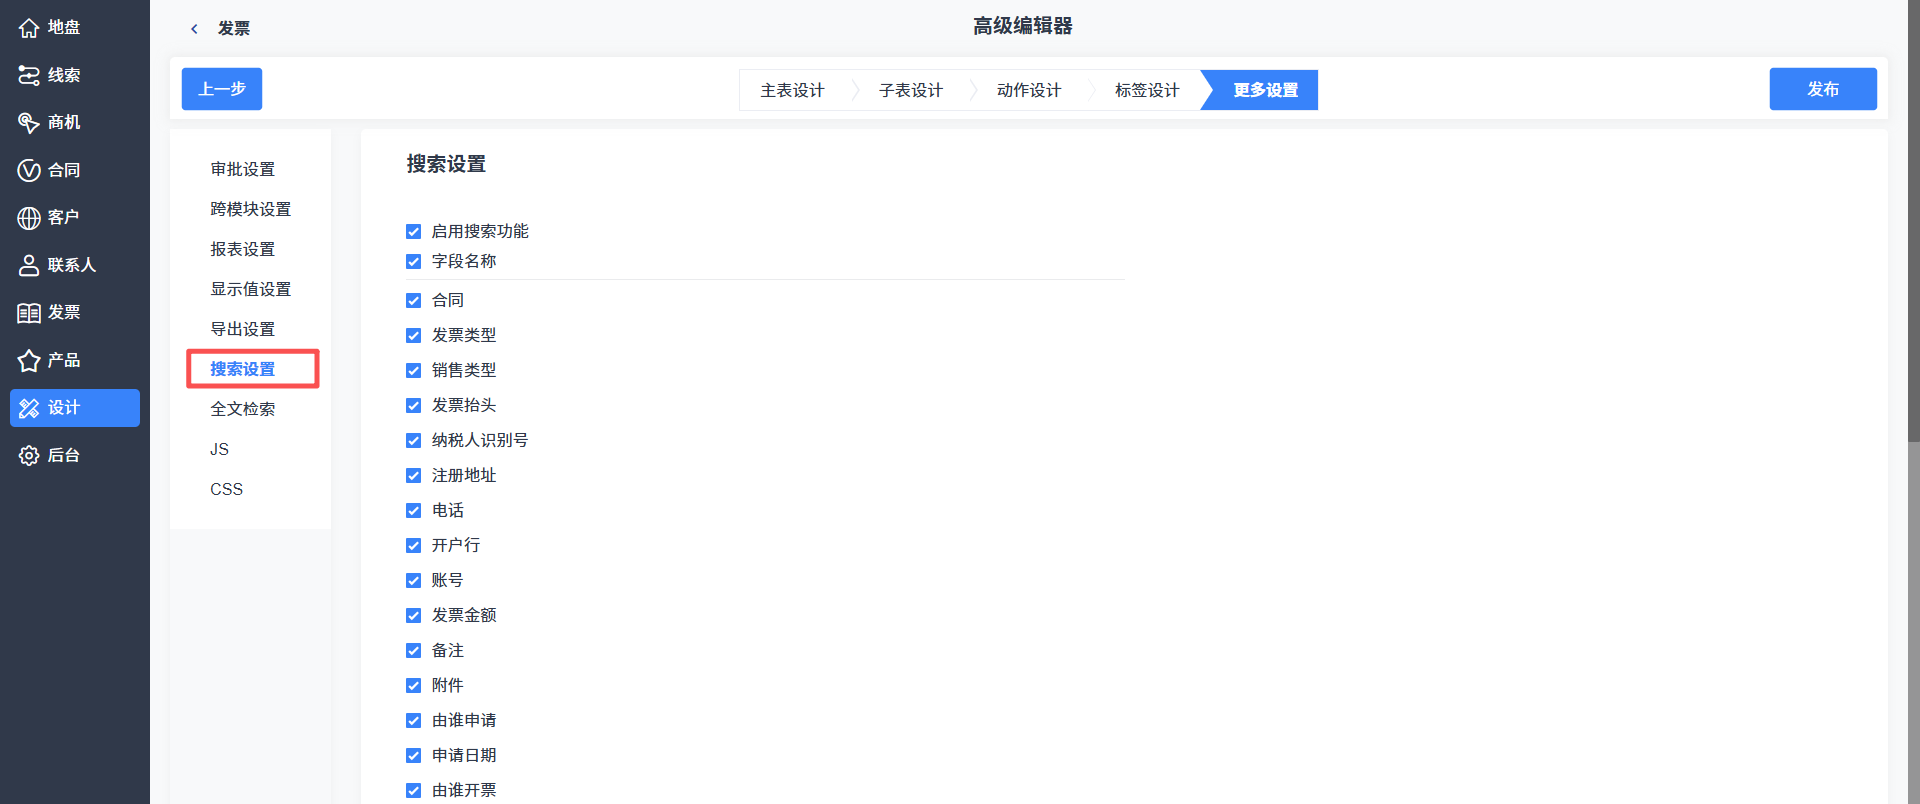
Task: Click the vertical page scrollbar
Action: pyautogui.click(x=1913, y=220)
